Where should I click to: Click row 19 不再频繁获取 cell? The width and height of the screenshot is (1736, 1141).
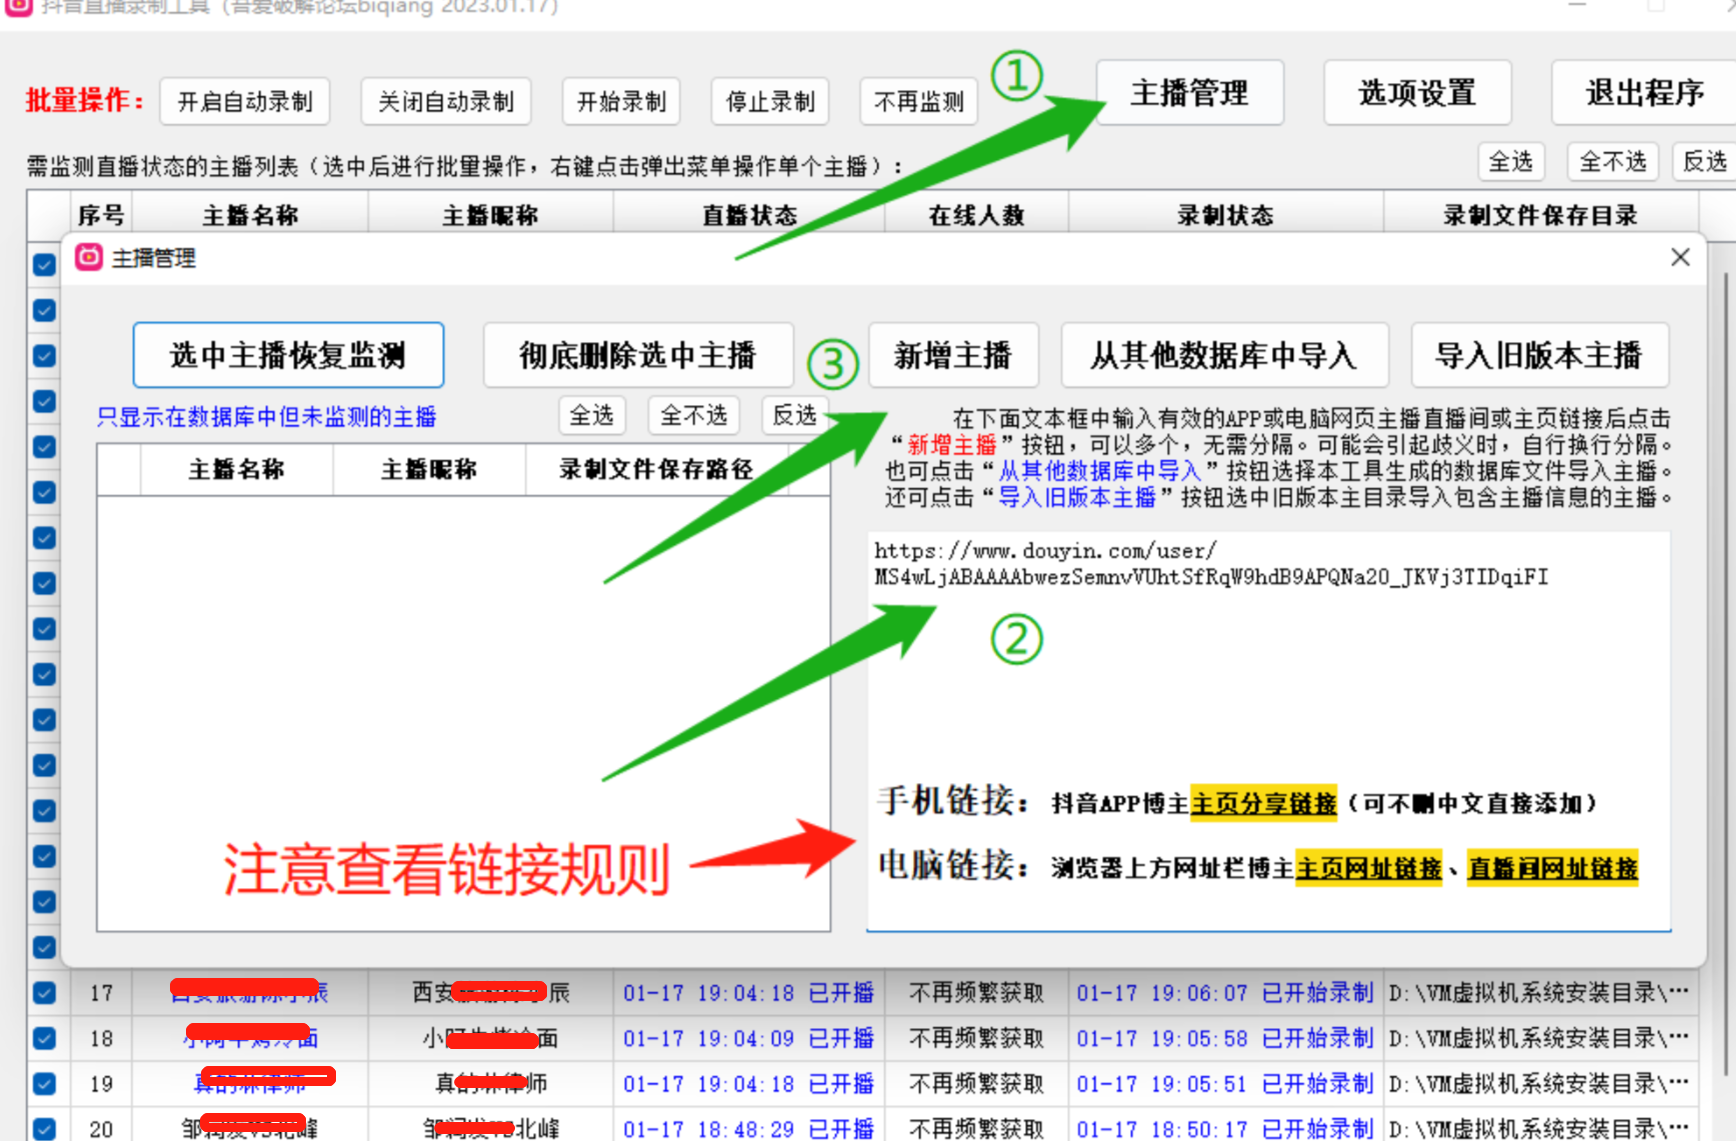click(x=977, y=1084)
